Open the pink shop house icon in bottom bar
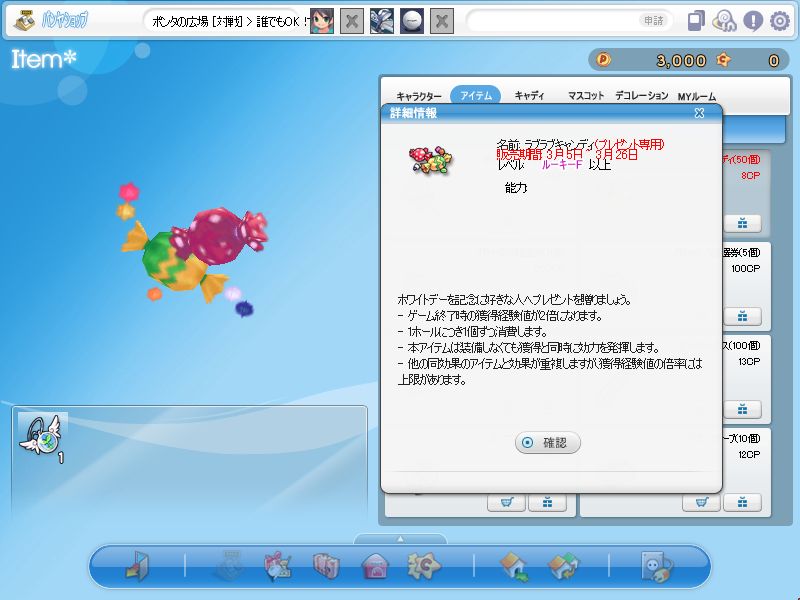800x600 pixels. [x=375, y=566]
